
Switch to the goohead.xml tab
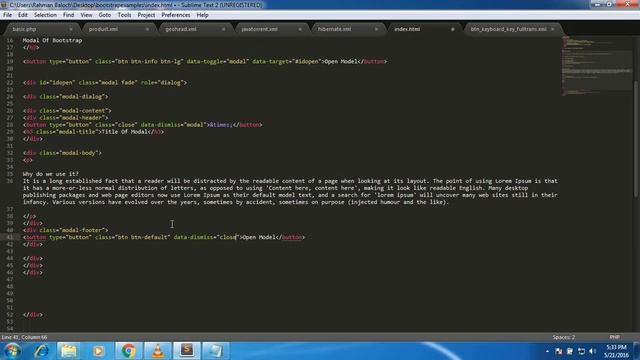pos(181,29)
